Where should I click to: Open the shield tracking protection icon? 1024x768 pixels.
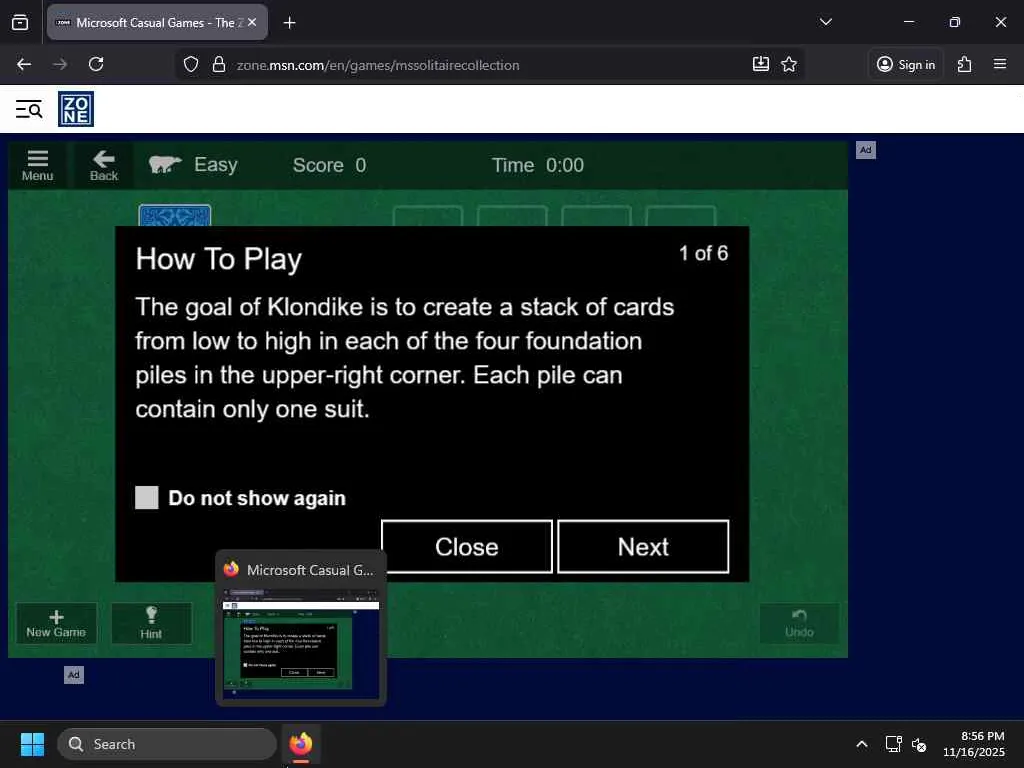(191, 65)
